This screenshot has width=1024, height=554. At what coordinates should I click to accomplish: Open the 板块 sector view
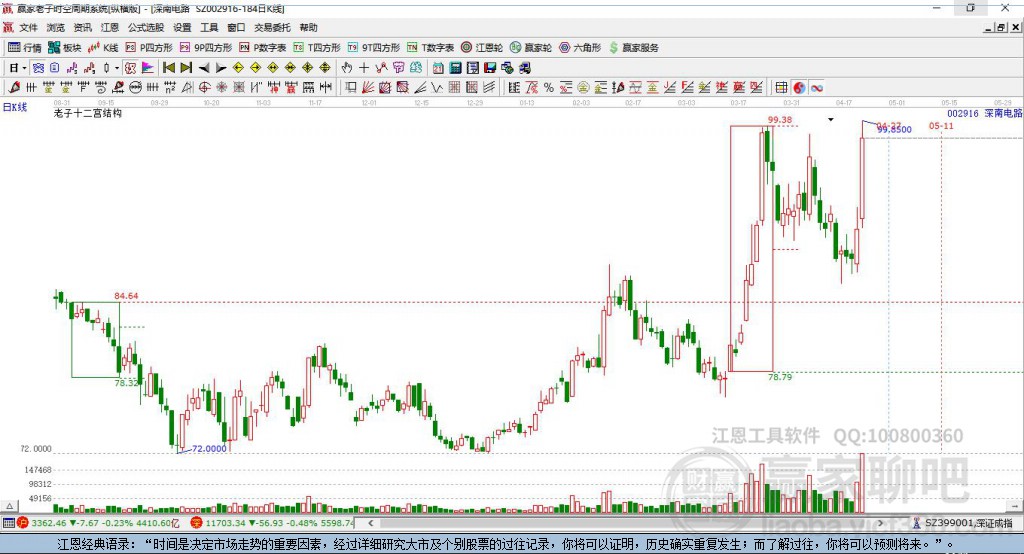64,48
